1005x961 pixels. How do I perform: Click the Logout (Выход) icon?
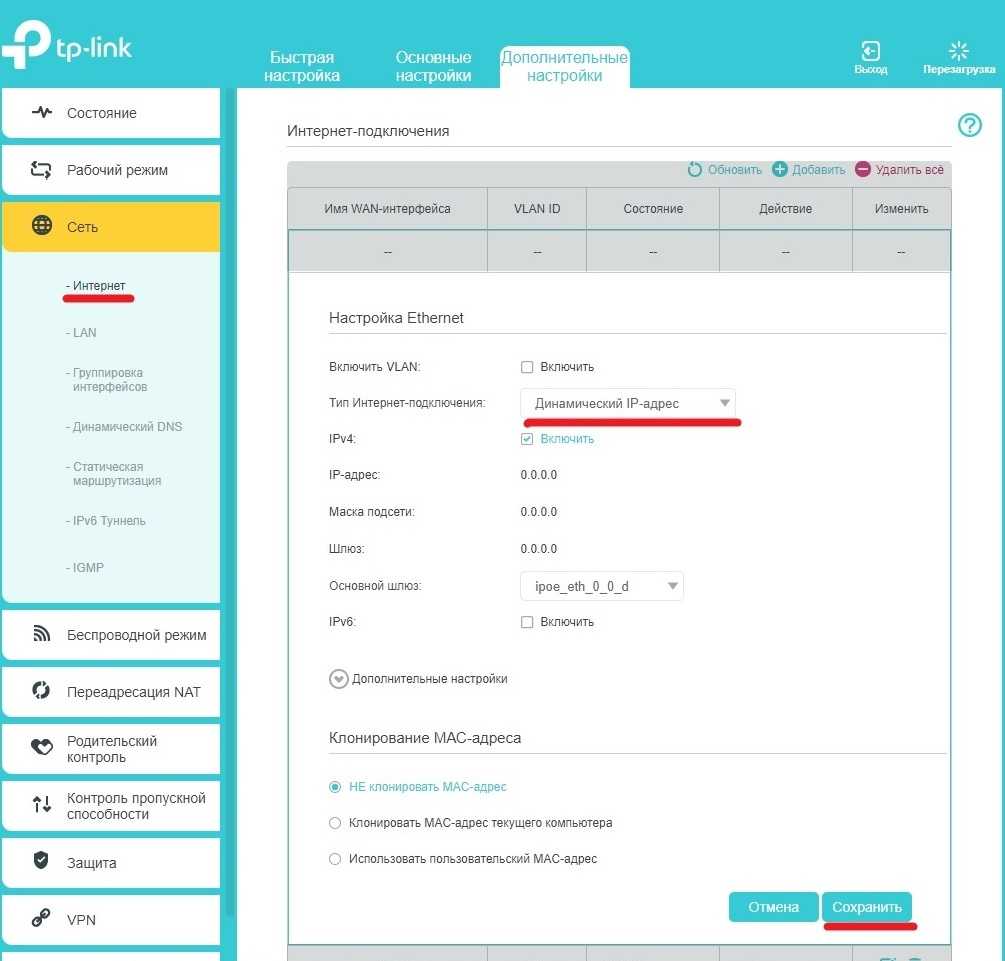coord(870,52)
